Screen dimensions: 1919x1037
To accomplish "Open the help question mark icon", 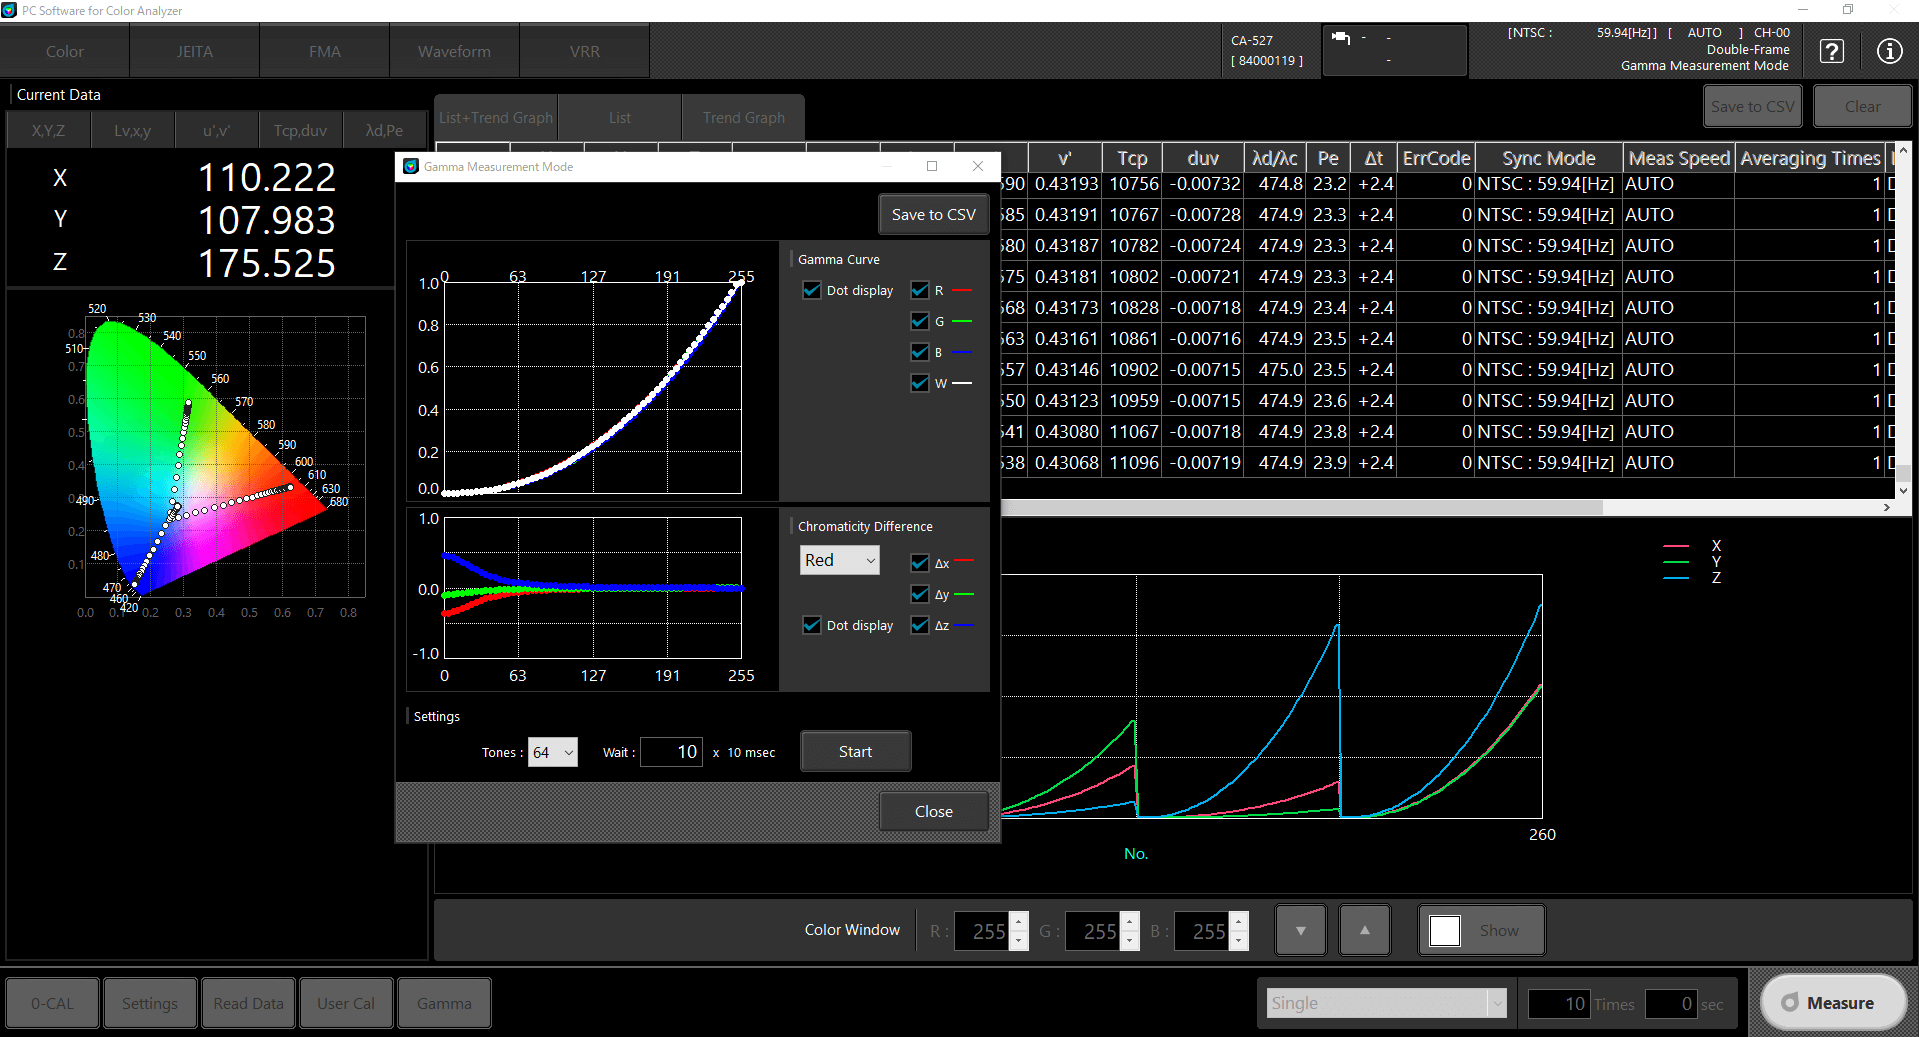I will pyautogui.click(x=1831, y=51).
